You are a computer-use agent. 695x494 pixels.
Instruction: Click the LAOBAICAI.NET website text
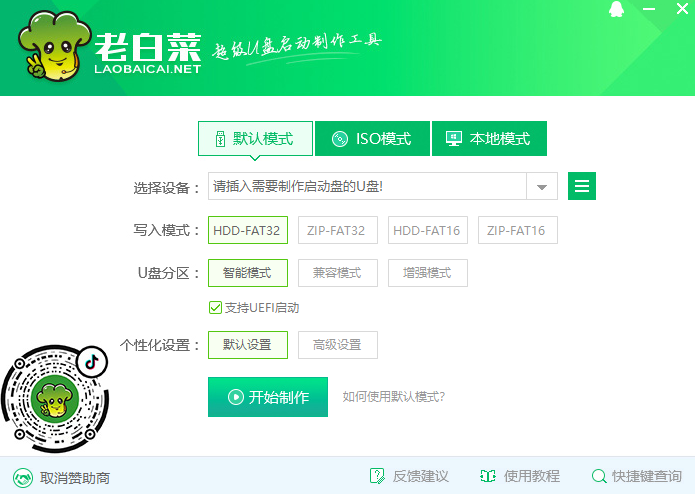point(148,69)
